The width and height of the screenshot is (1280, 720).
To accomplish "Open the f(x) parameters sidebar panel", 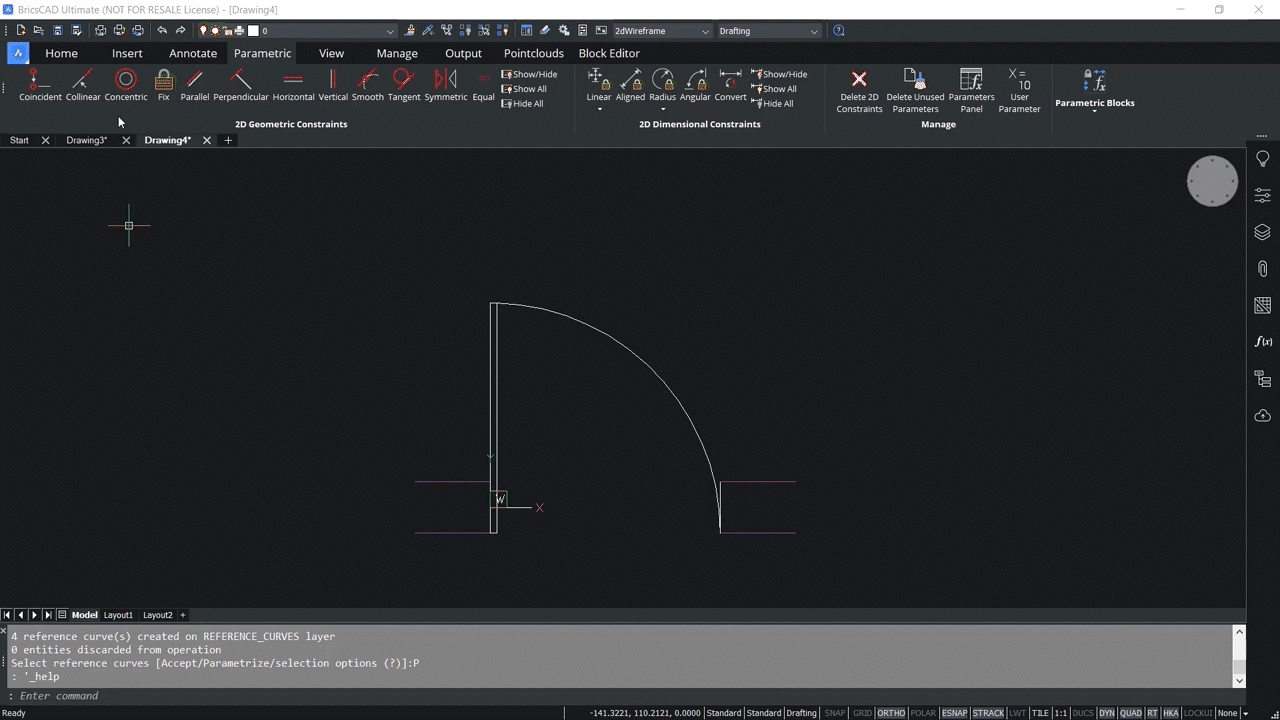I will click(x=1262, y=342).
